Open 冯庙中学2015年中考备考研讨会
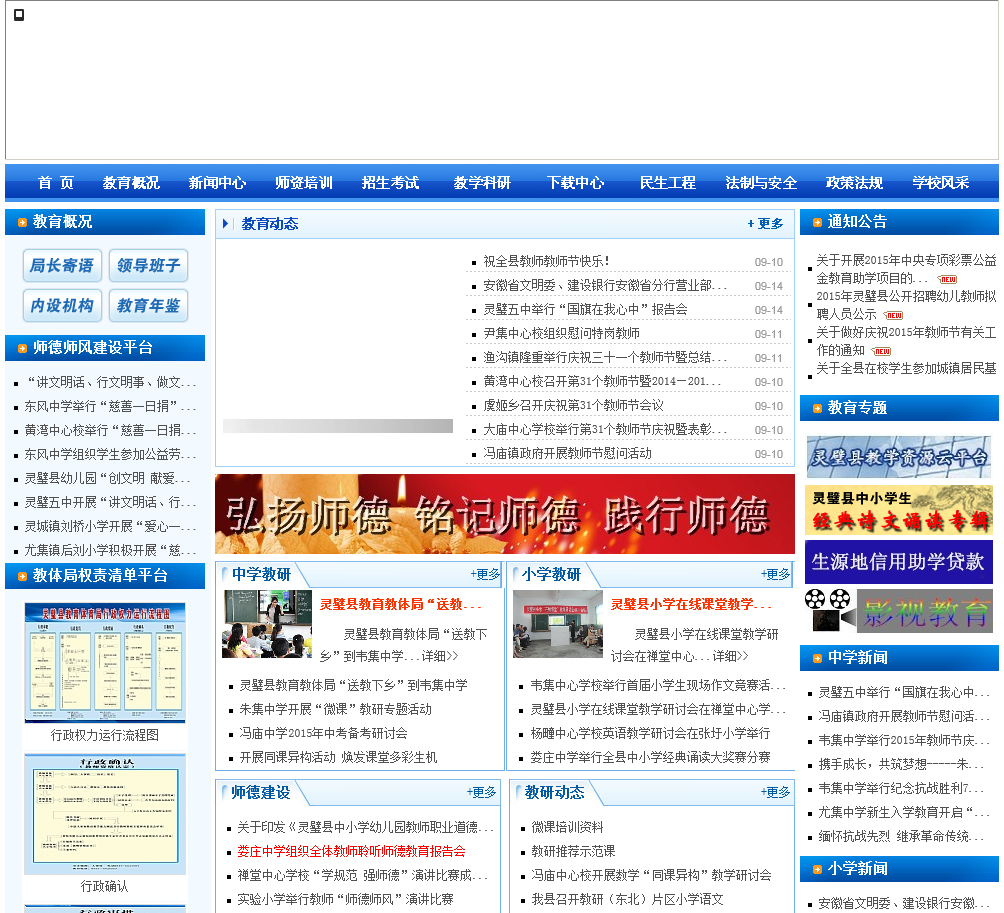 [x=323, y=733]
